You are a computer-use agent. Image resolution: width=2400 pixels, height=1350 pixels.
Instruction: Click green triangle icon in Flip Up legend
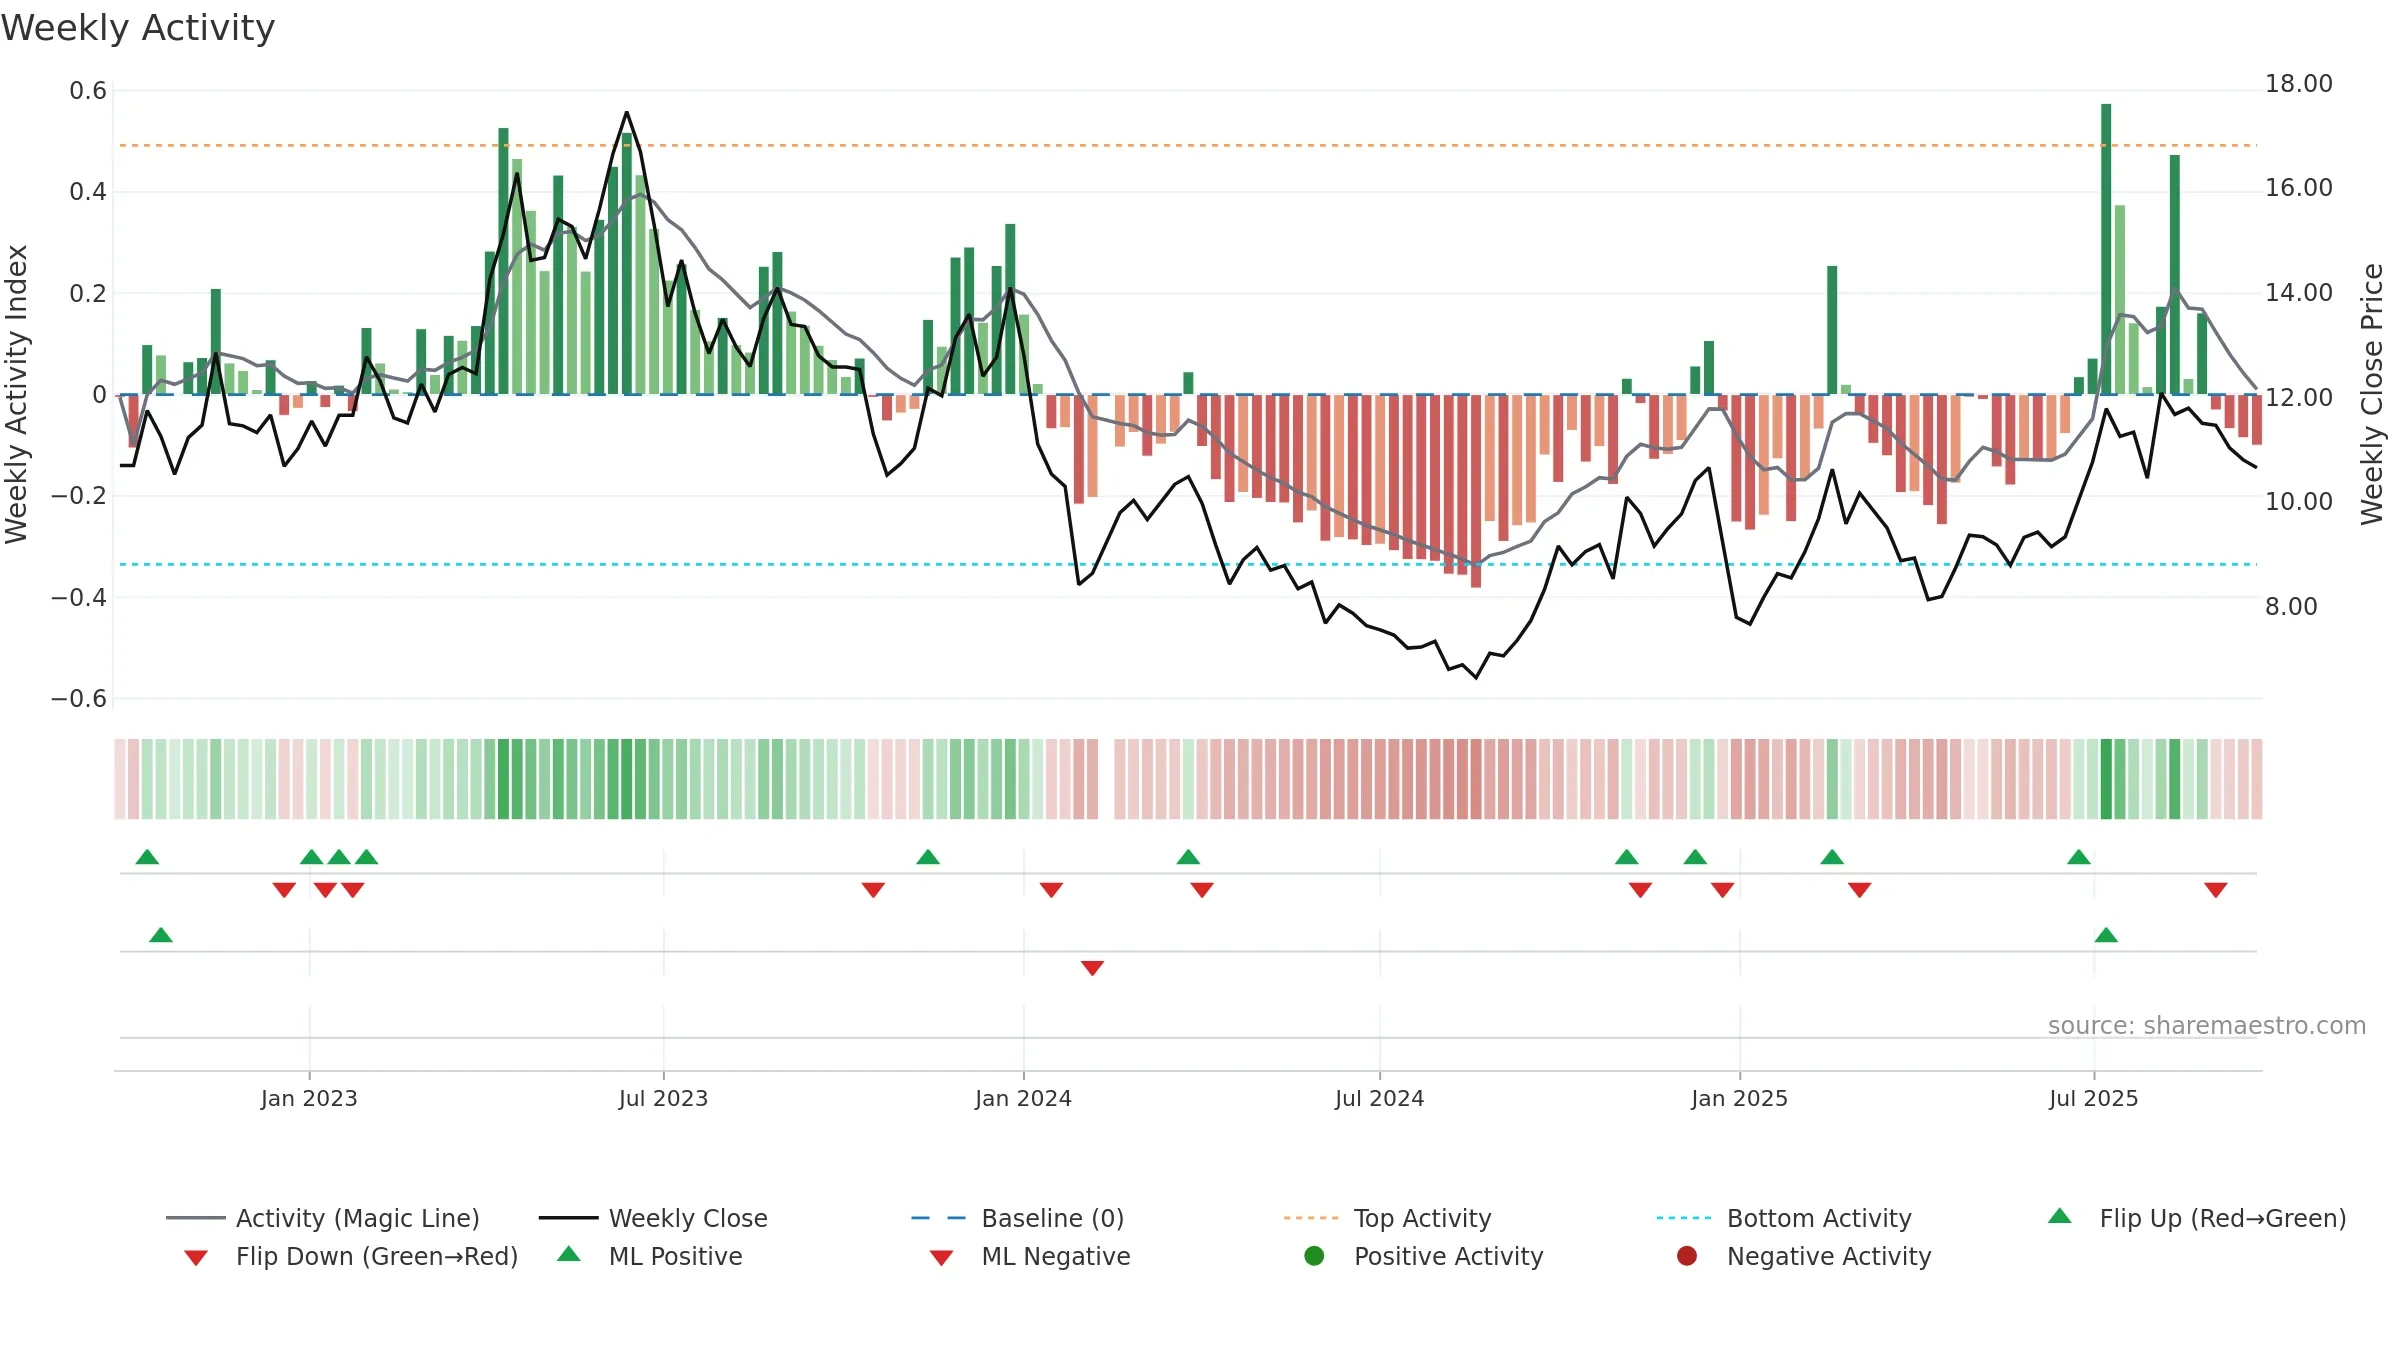(2060, 1216)
